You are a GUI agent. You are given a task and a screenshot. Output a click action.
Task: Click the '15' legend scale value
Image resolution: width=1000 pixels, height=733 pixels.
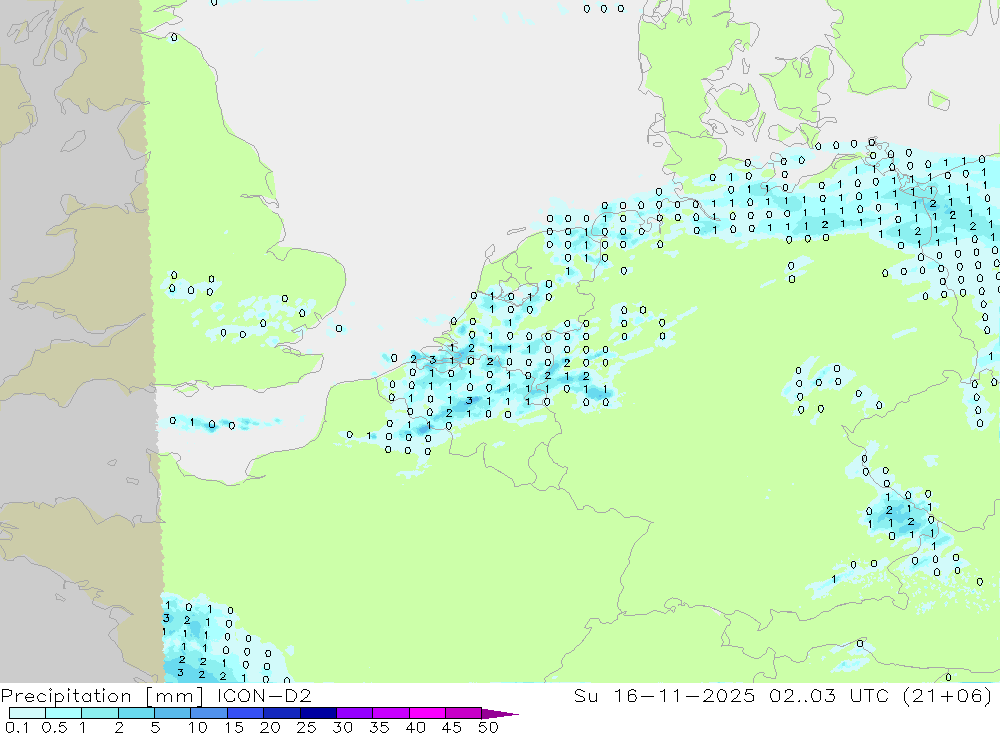point(234,727)
